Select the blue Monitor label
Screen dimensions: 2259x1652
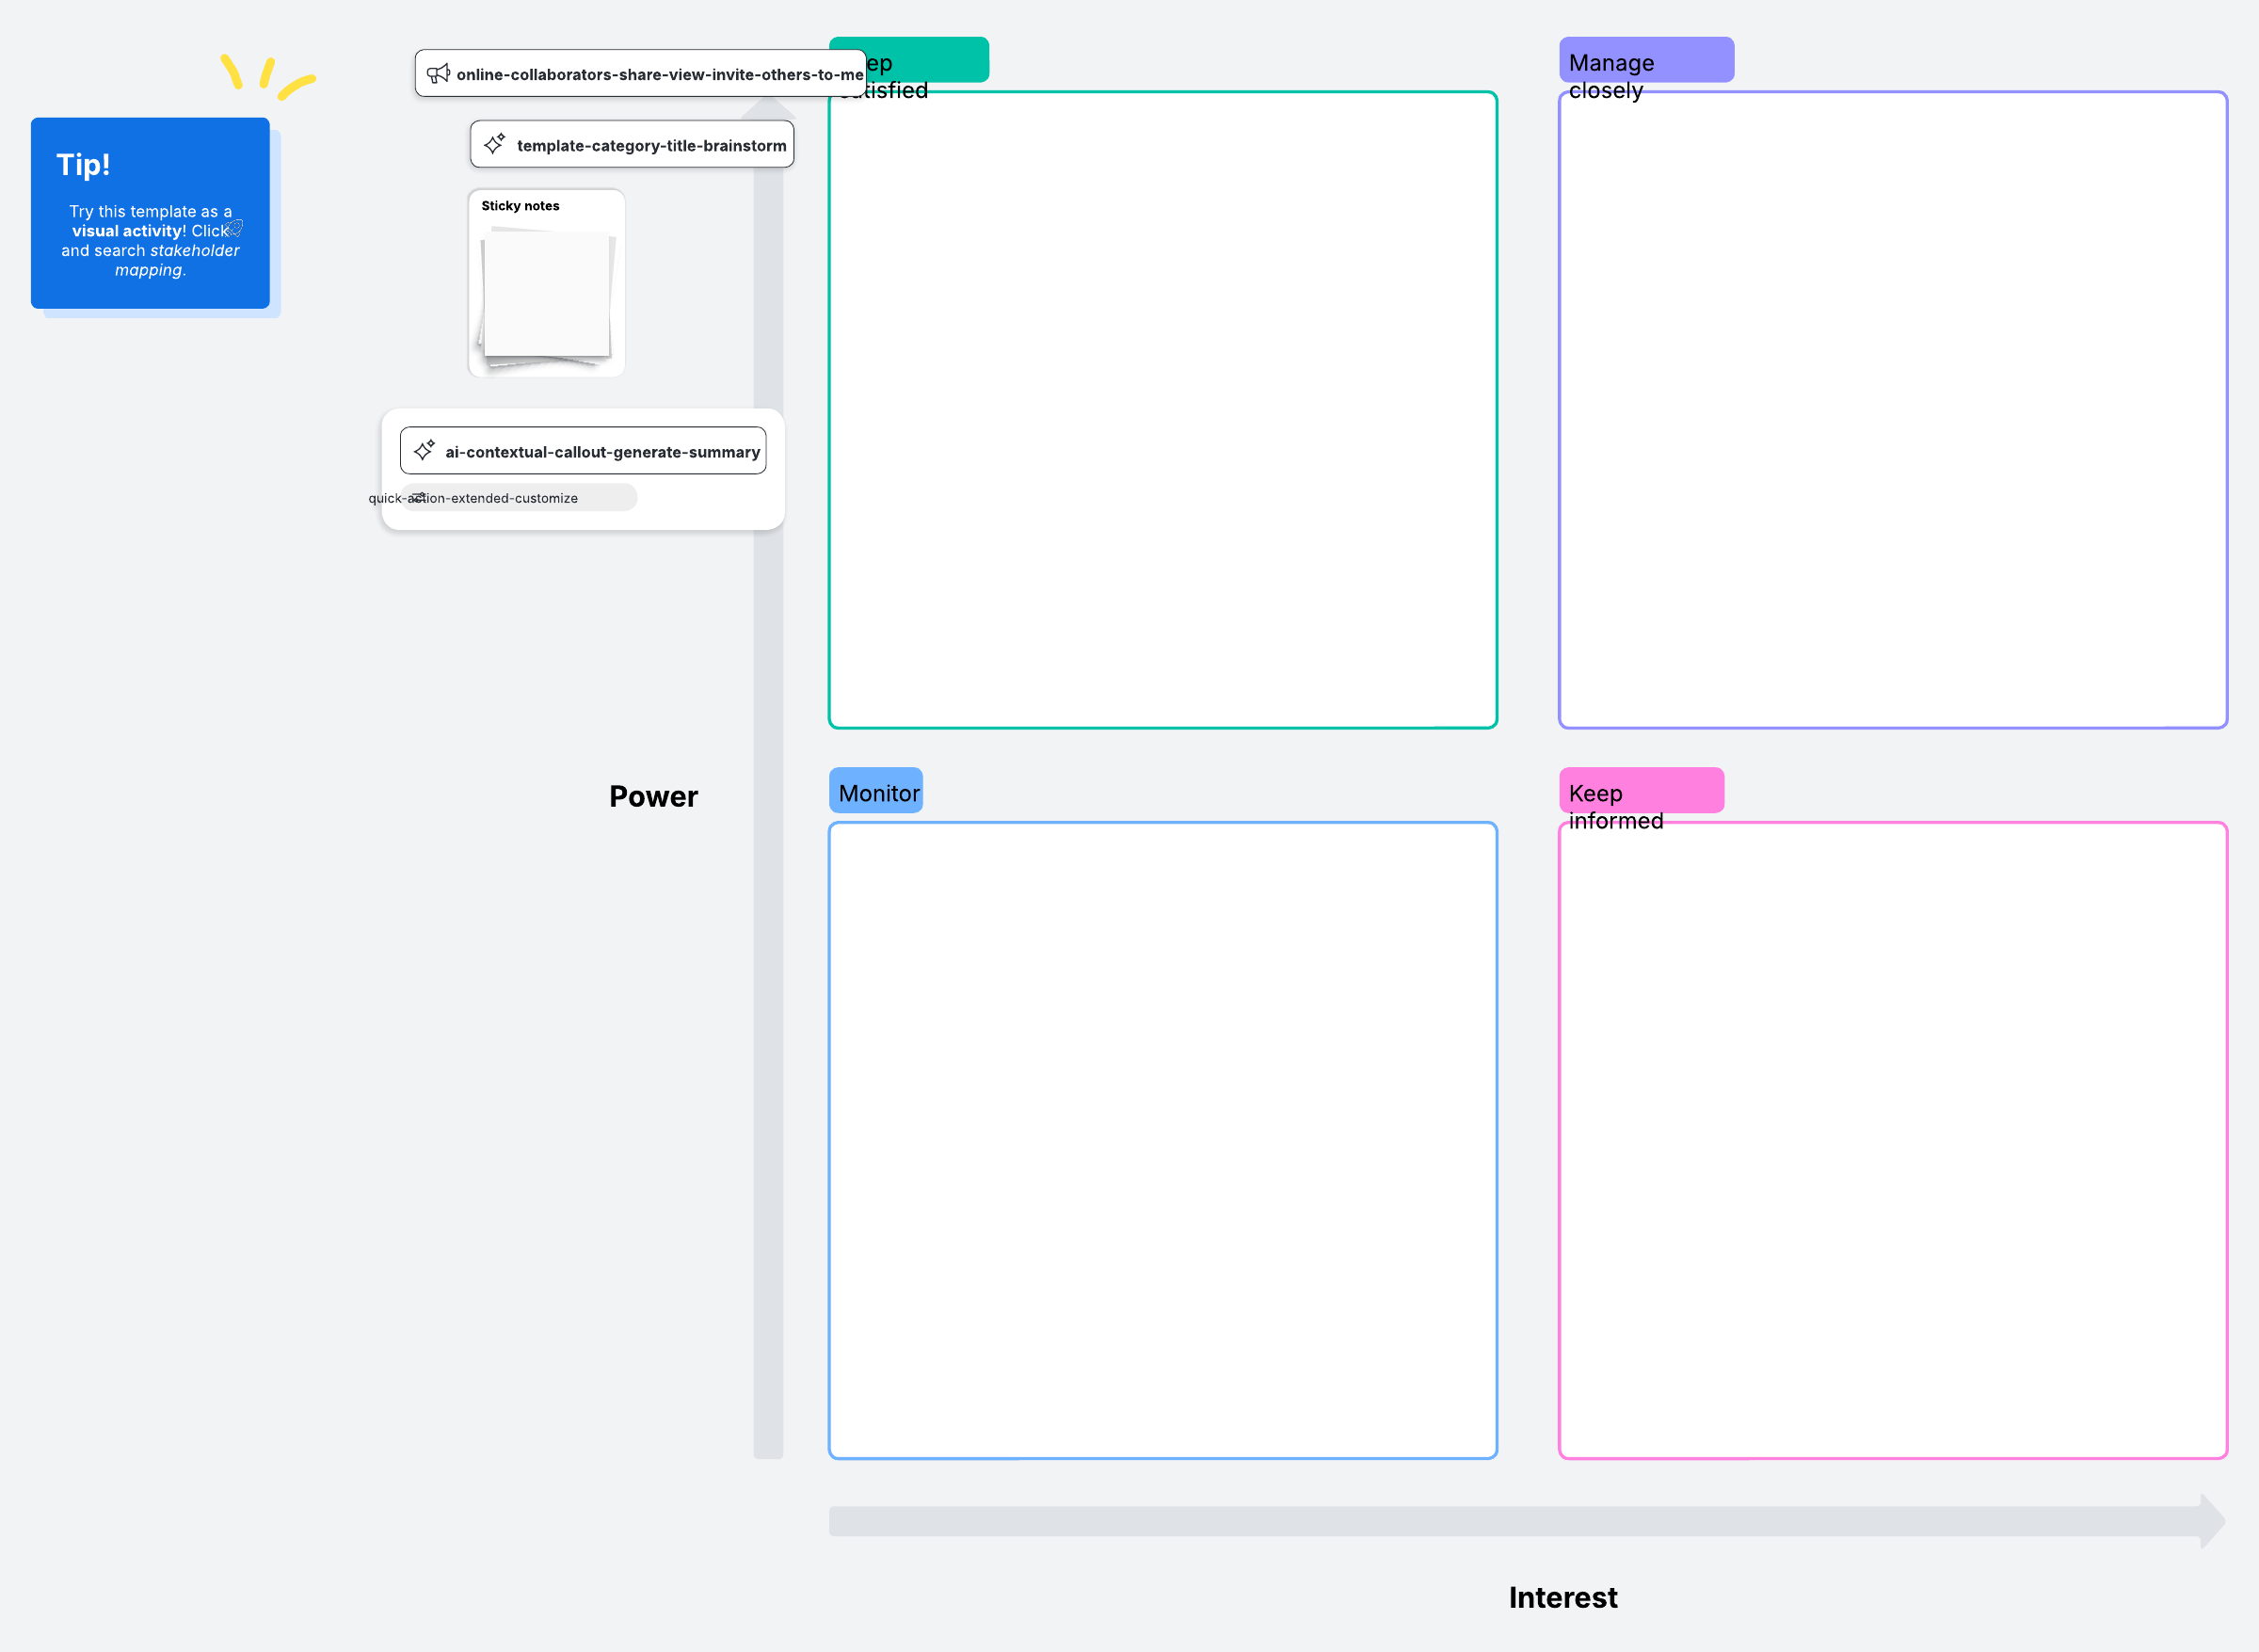point(876,792)
